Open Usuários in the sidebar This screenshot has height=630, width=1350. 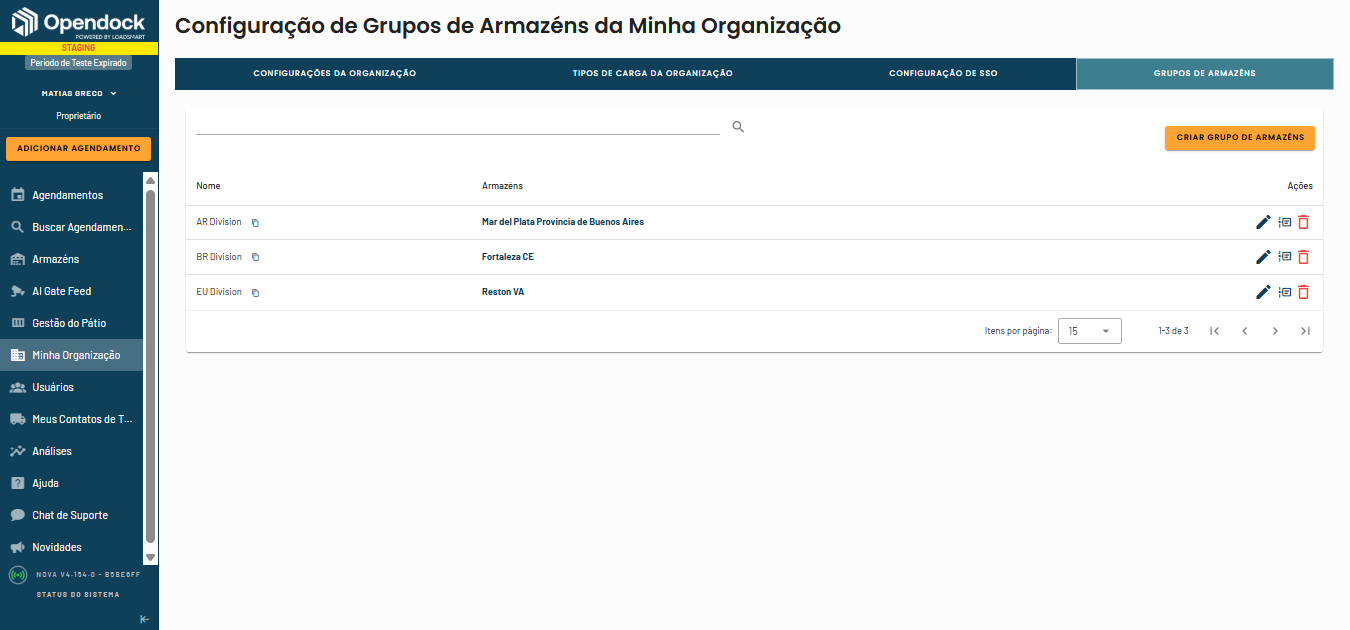(x=72, y=387)
